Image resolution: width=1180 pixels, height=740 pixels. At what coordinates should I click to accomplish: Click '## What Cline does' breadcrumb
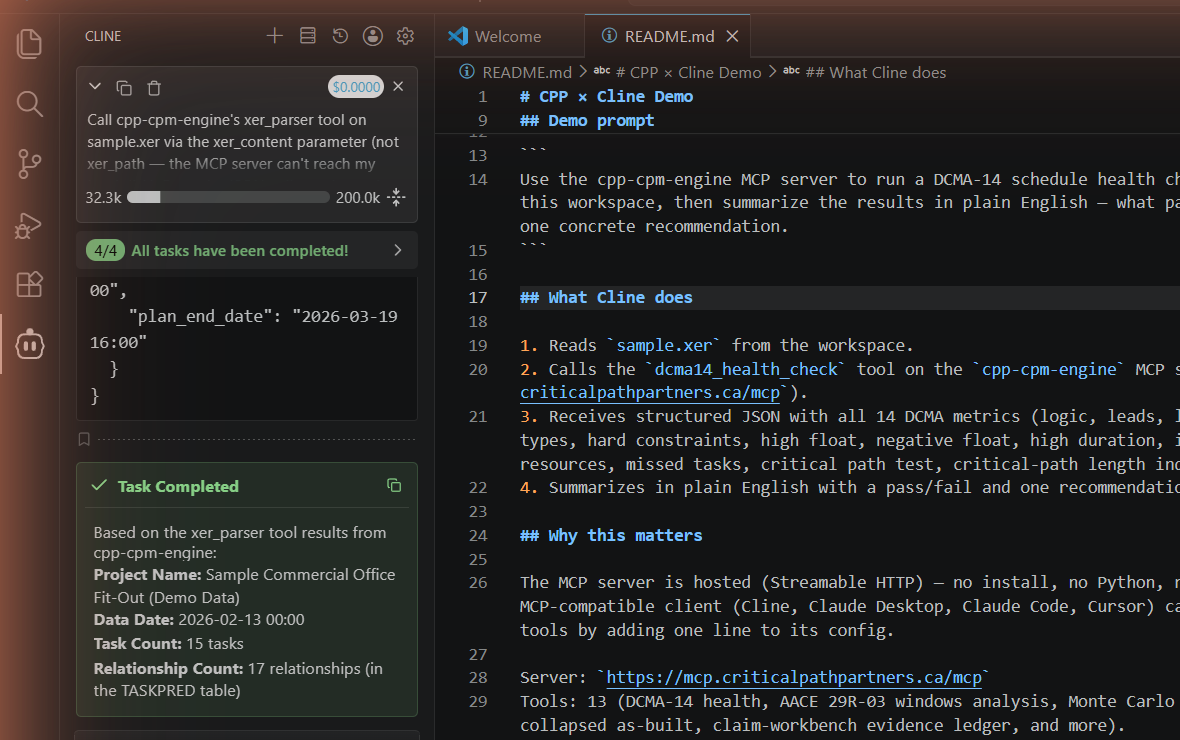[876, 72]
